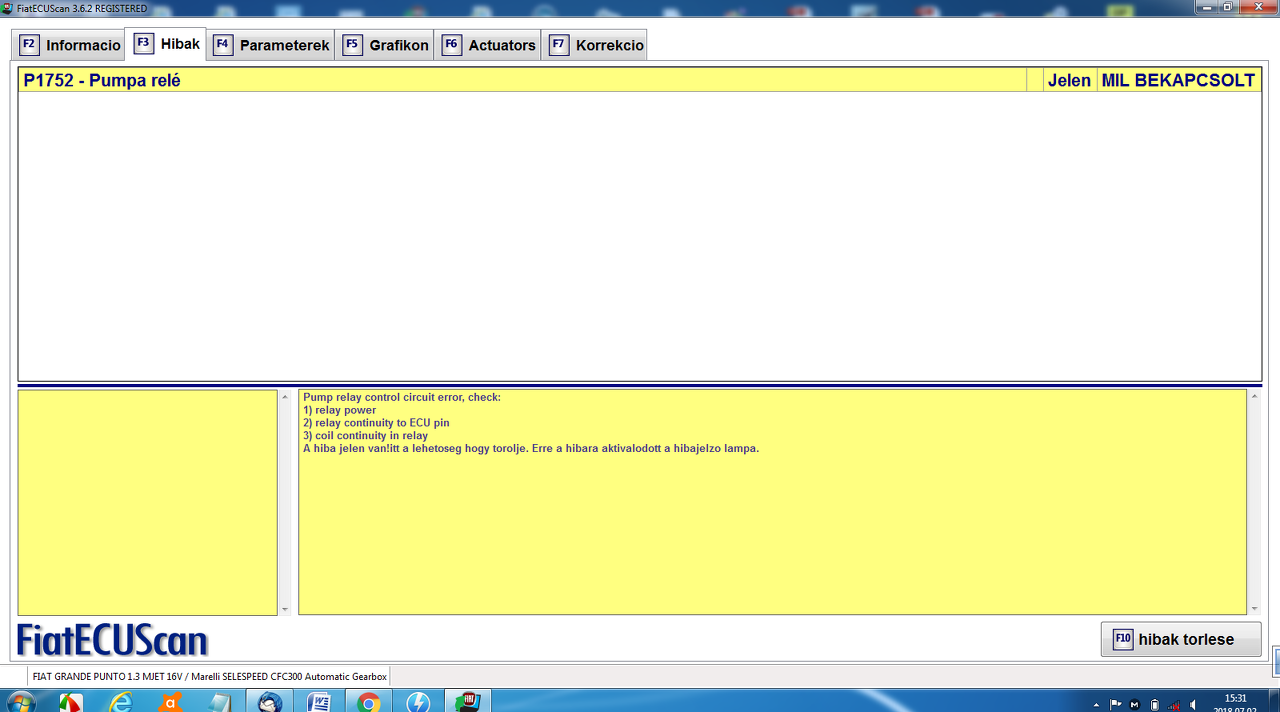Switch to the Informacio tab
Image resolution: width=1280 pixels, height=712 pixels.
tap(70, 45)
